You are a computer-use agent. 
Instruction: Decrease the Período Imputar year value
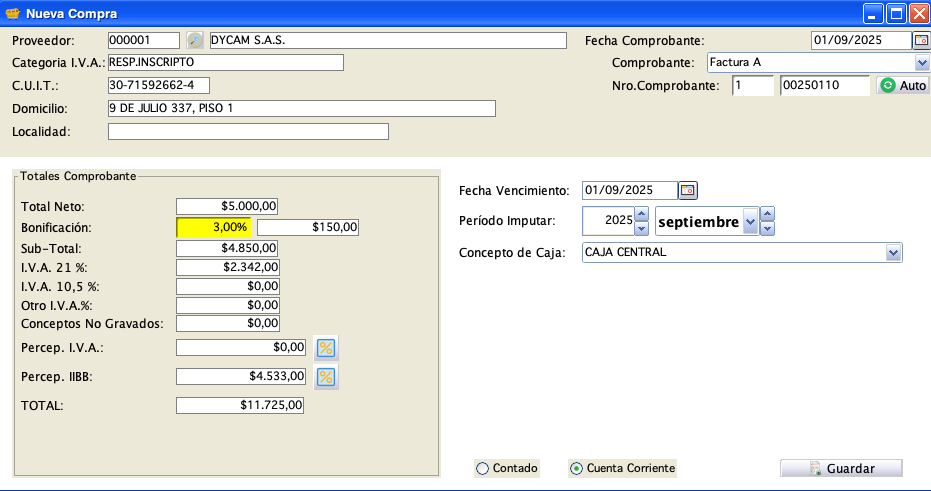coord(642,229)
